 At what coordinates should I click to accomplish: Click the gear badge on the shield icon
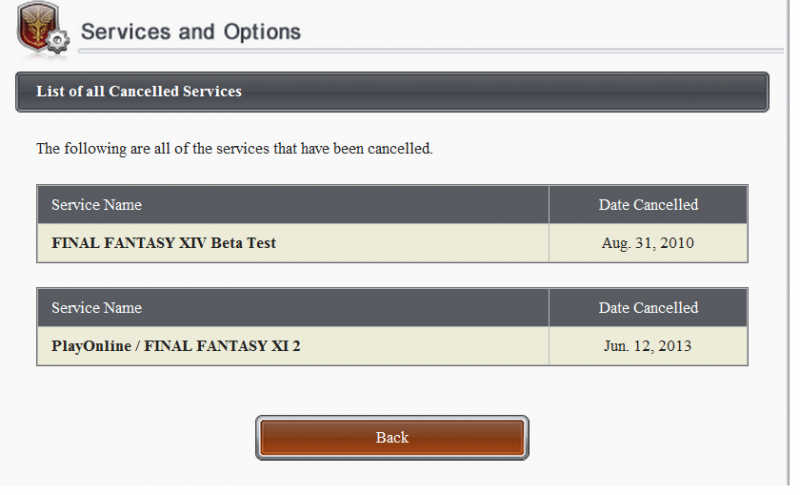point(58,41)
